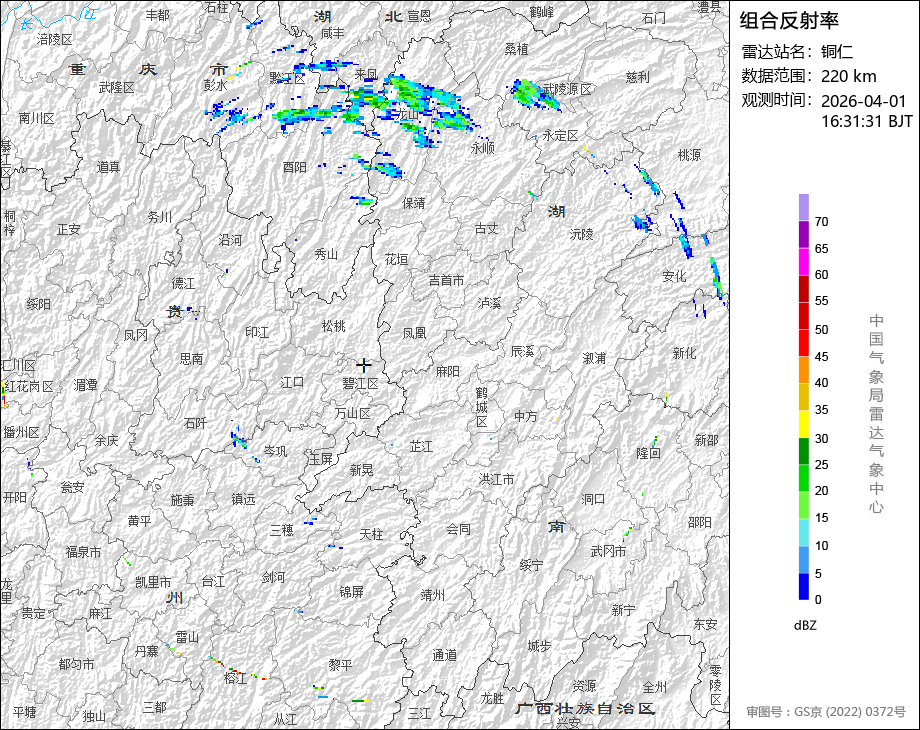Select the 岑巩 label

point(275,451)
